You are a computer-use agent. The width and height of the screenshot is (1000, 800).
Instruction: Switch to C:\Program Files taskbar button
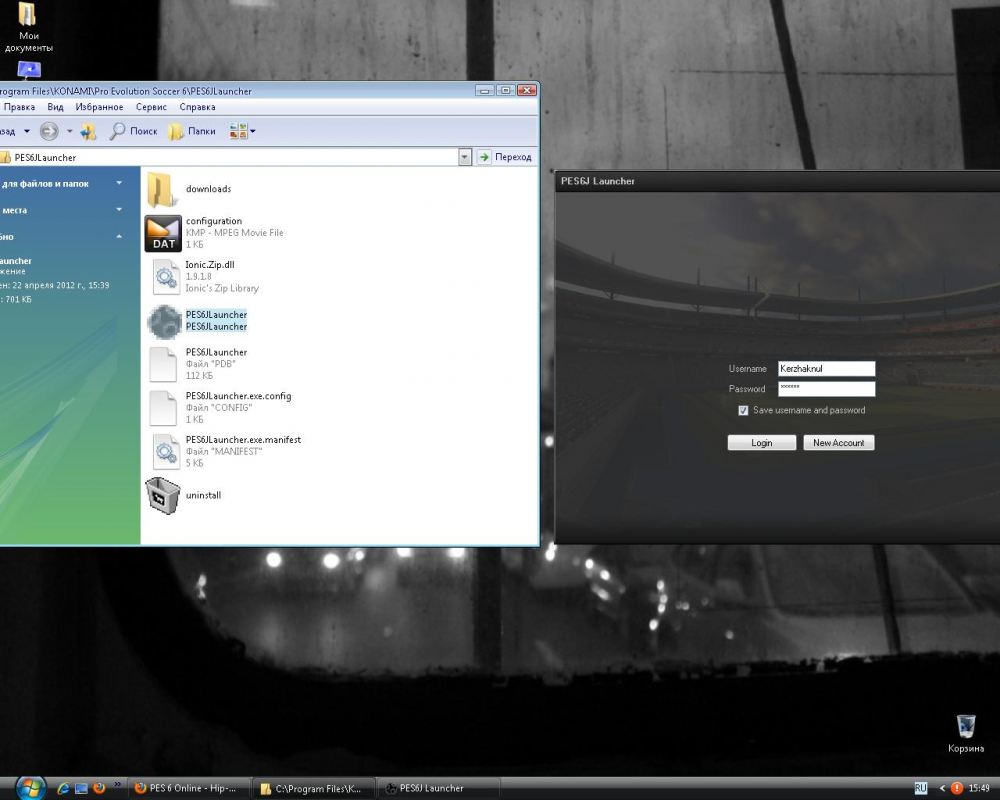(314, 789)
